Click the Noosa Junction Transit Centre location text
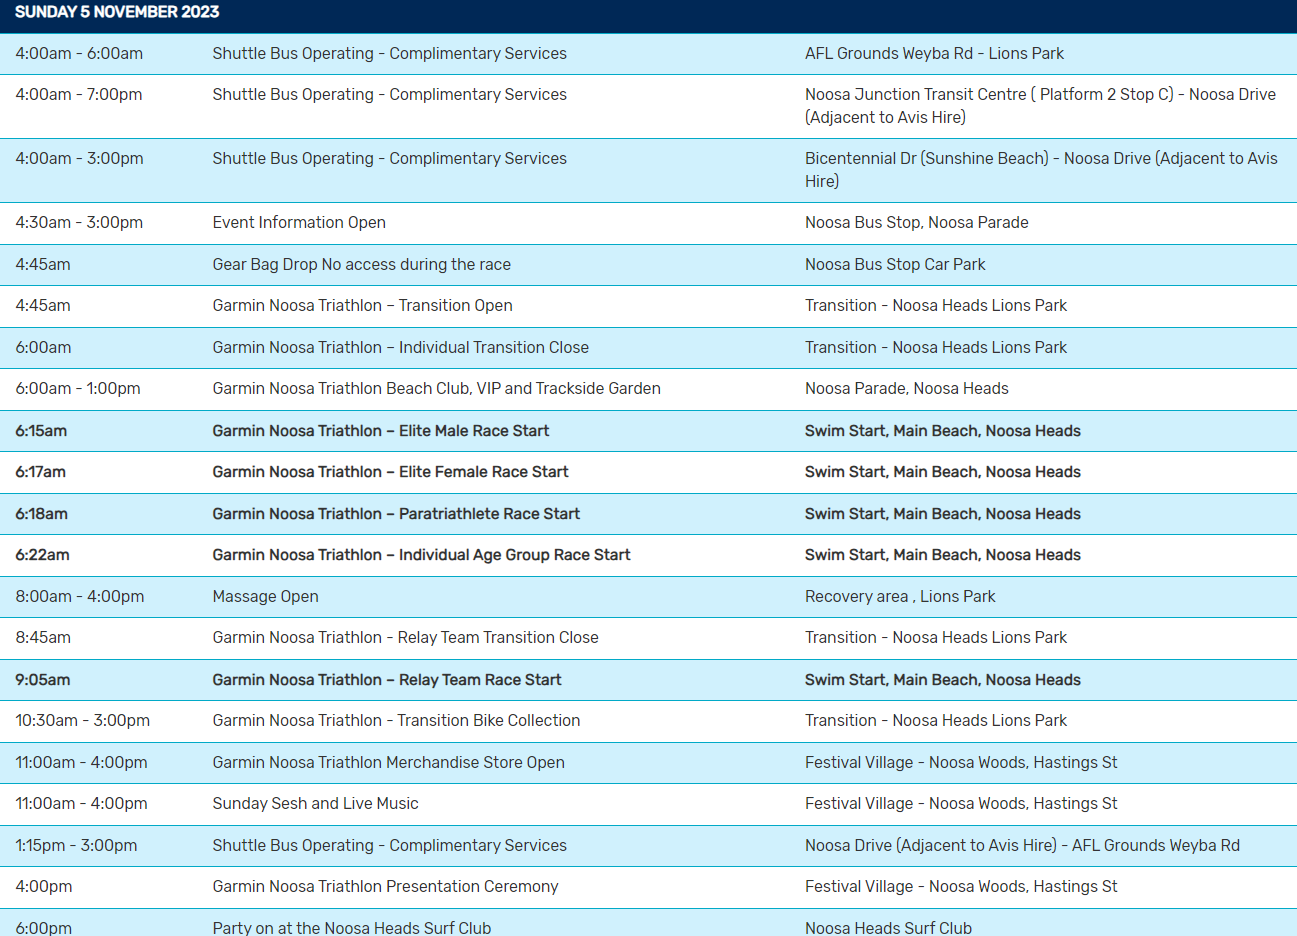 point(1040,106)
